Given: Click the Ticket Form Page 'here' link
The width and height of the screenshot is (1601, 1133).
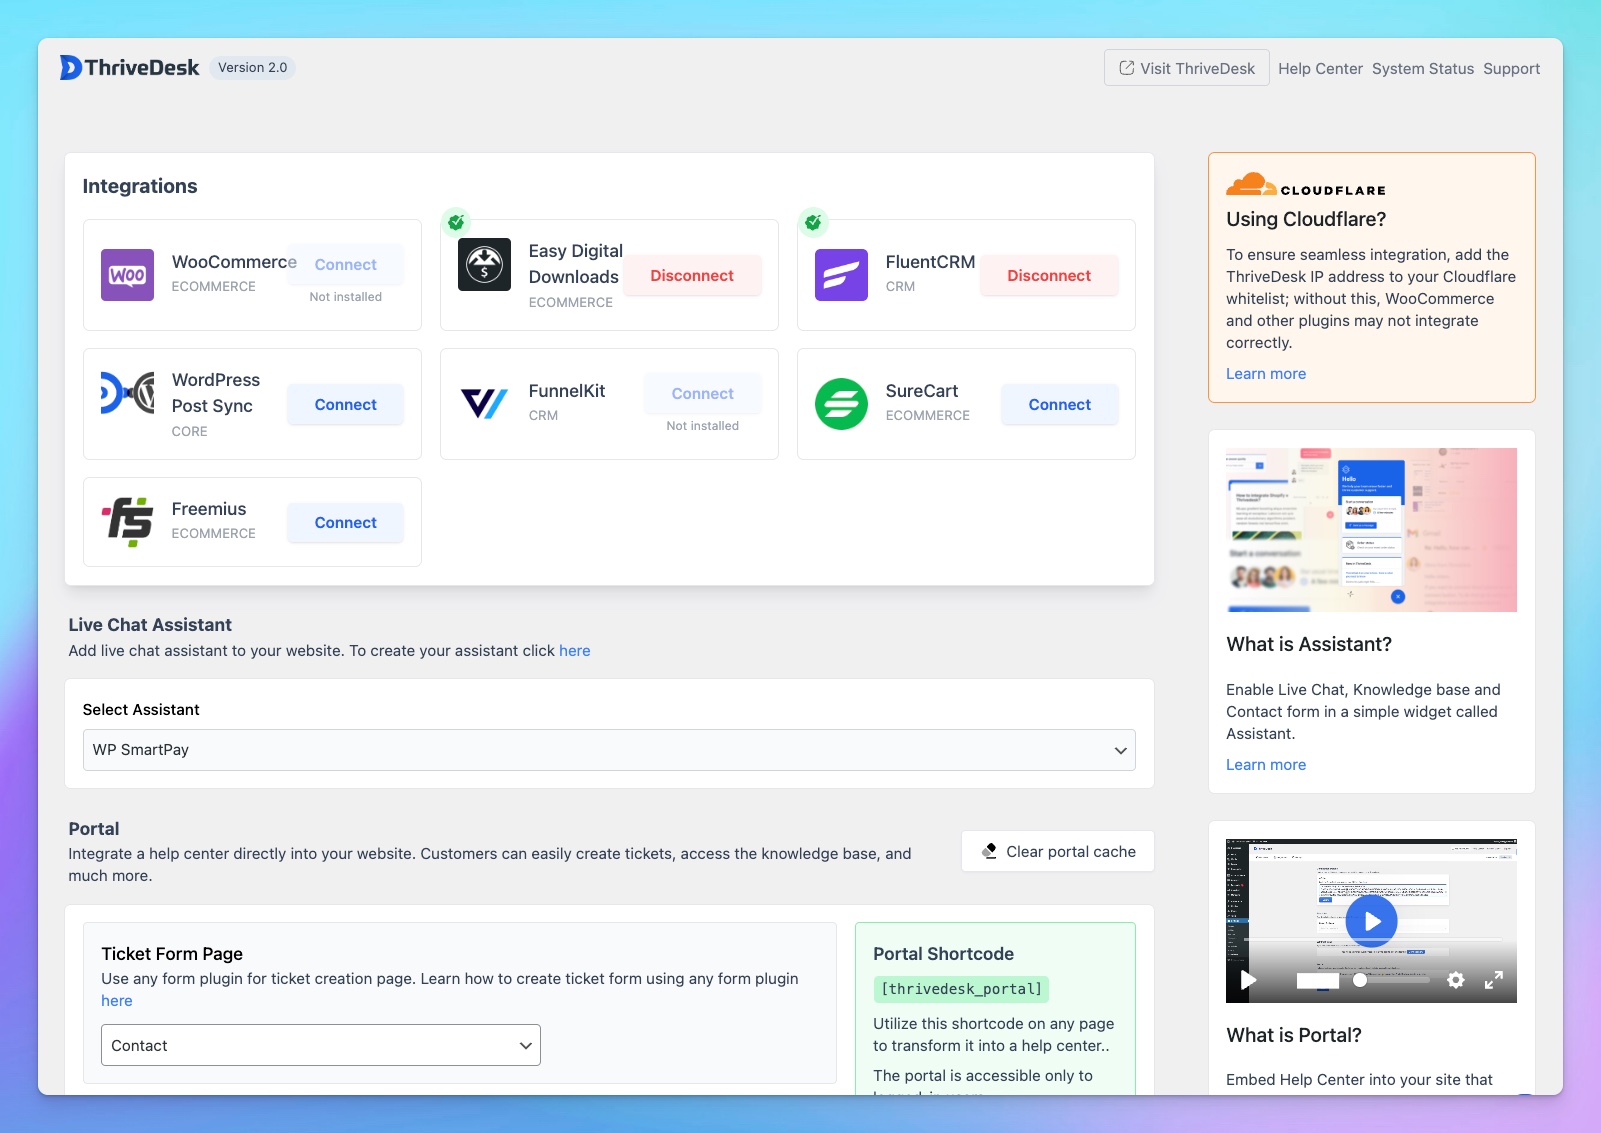Looking at the screenshot, I should pyautogui.click(x=117, y=1001).
